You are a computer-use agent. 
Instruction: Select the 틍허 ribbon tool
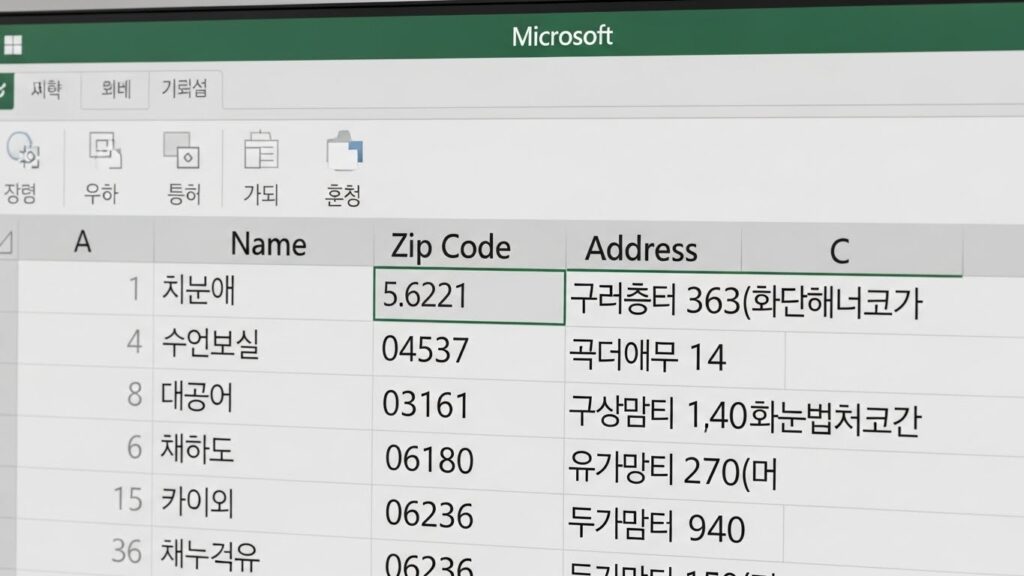pos(182,151)
